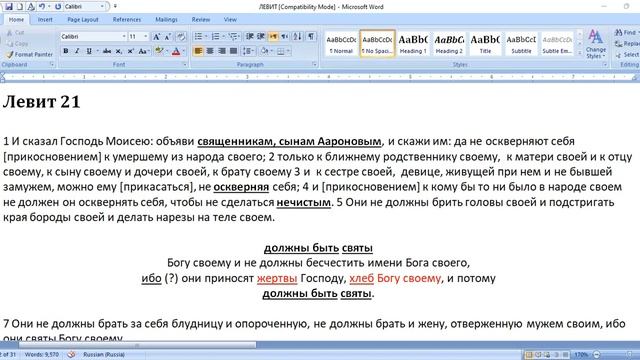The height and width of the screenshot is (360, 640).
Task: Open the Mailings tab
Action: click(166, 20)
